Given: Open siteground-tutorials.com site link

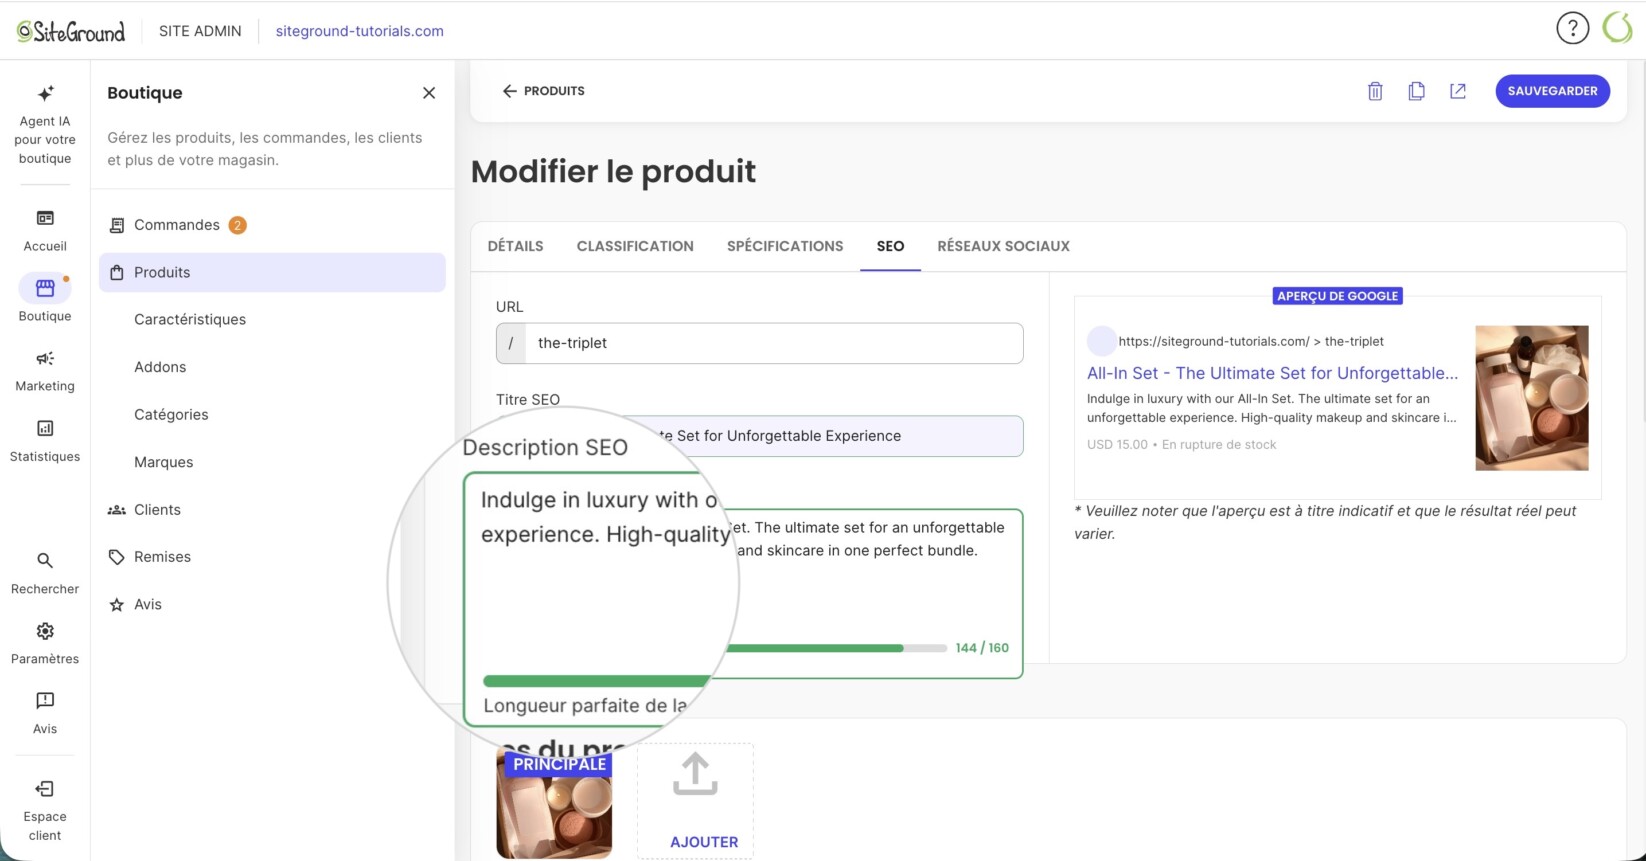Looking at the screenshot, I should coord(360,31).
